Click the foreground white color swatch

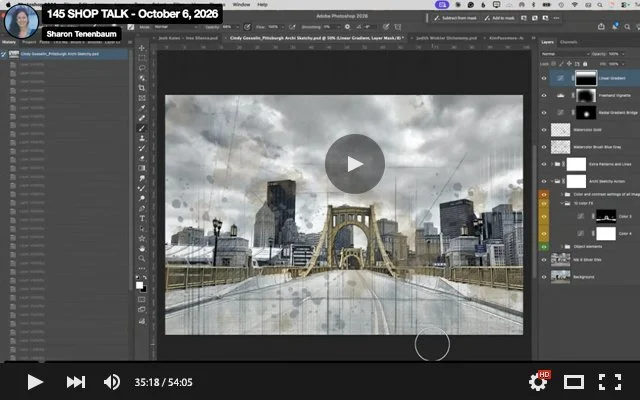click(140, 285)
